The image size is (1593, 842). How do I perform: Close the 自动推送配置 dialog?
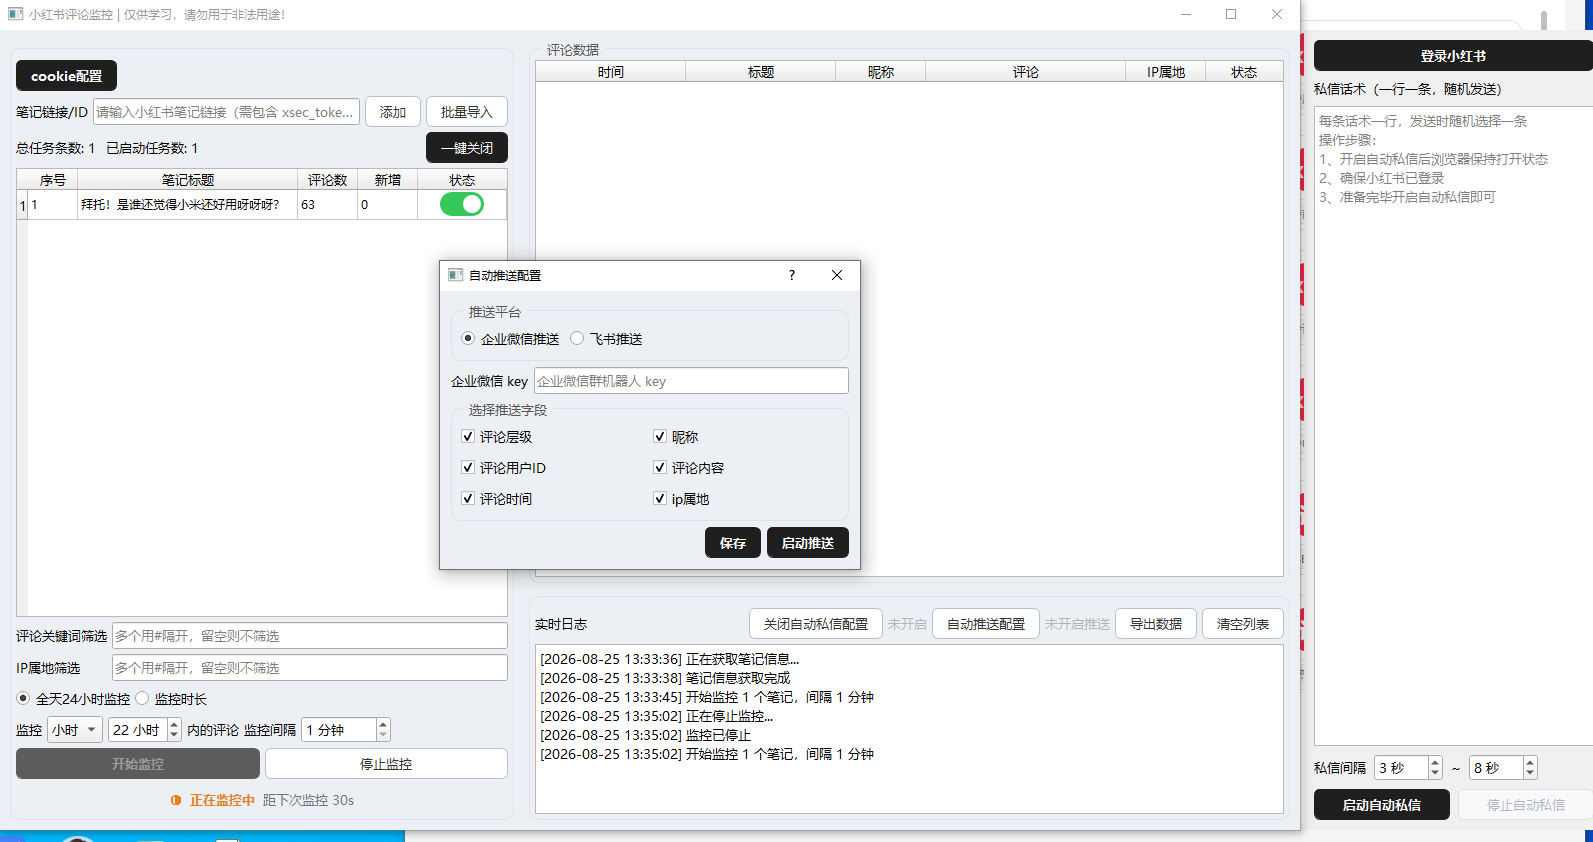pos(837,275)
